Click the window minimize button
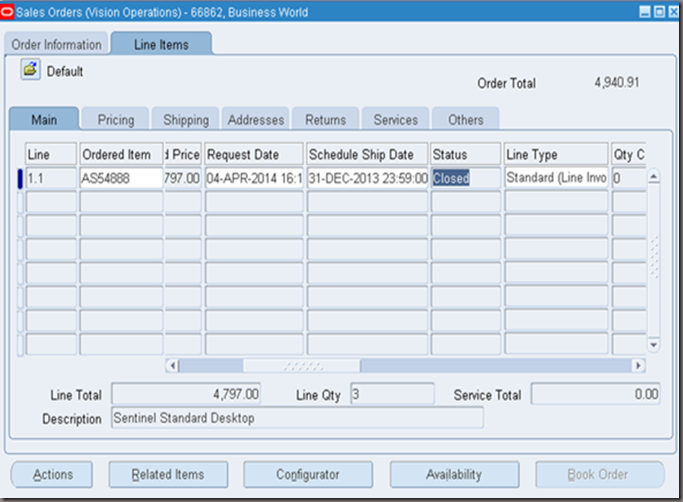Screen dimensions: 683x502 tap(645, 12)
